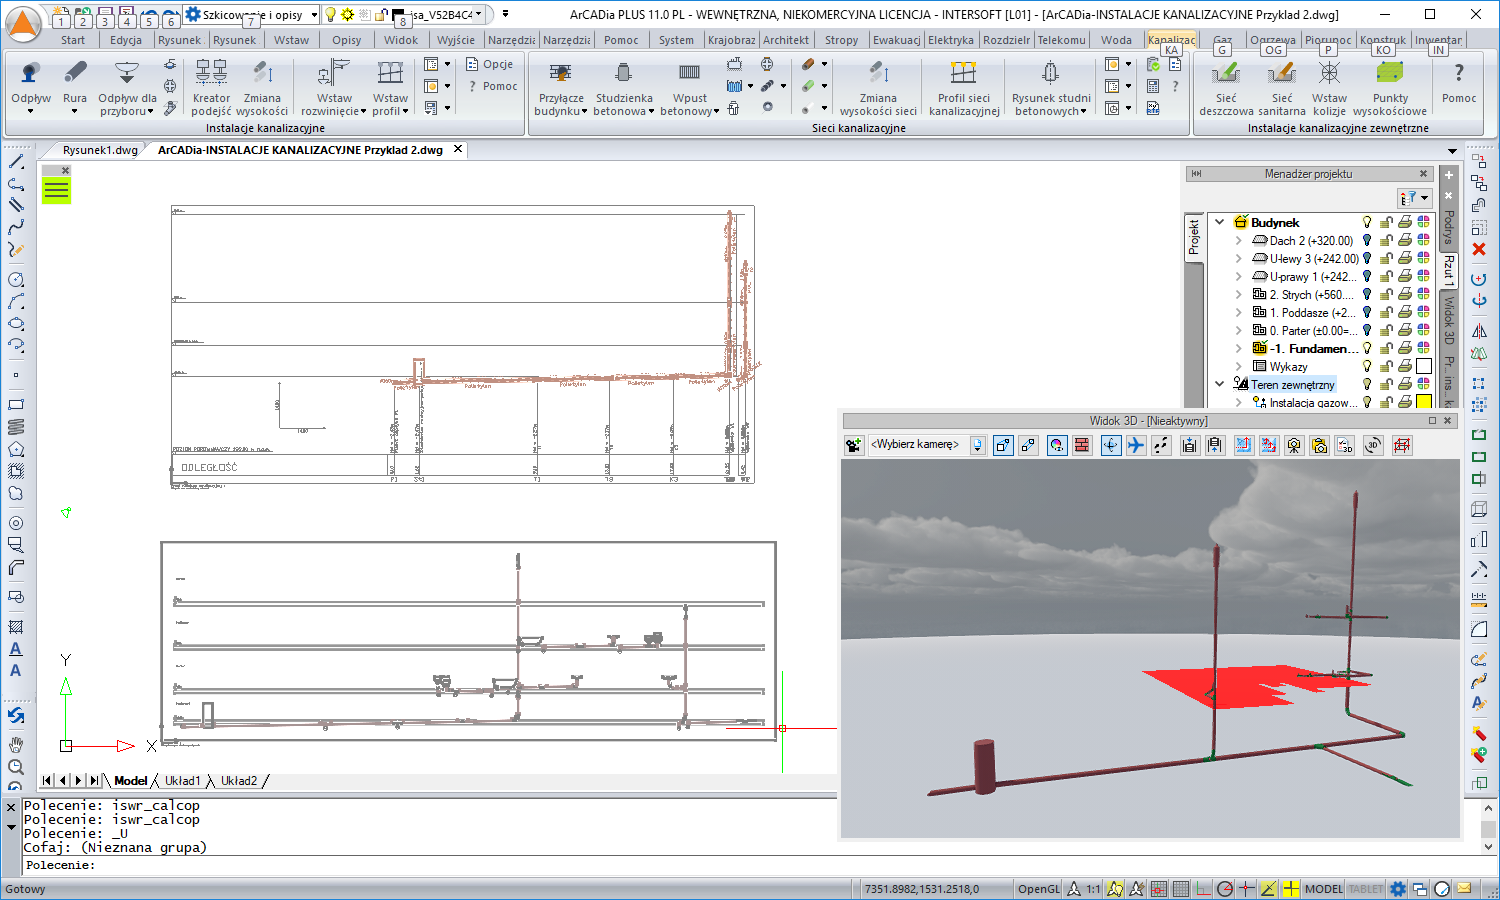Click the camera snapshot icon in Widok 3D
The image size is (1500, 900).
click(1295, 445)
